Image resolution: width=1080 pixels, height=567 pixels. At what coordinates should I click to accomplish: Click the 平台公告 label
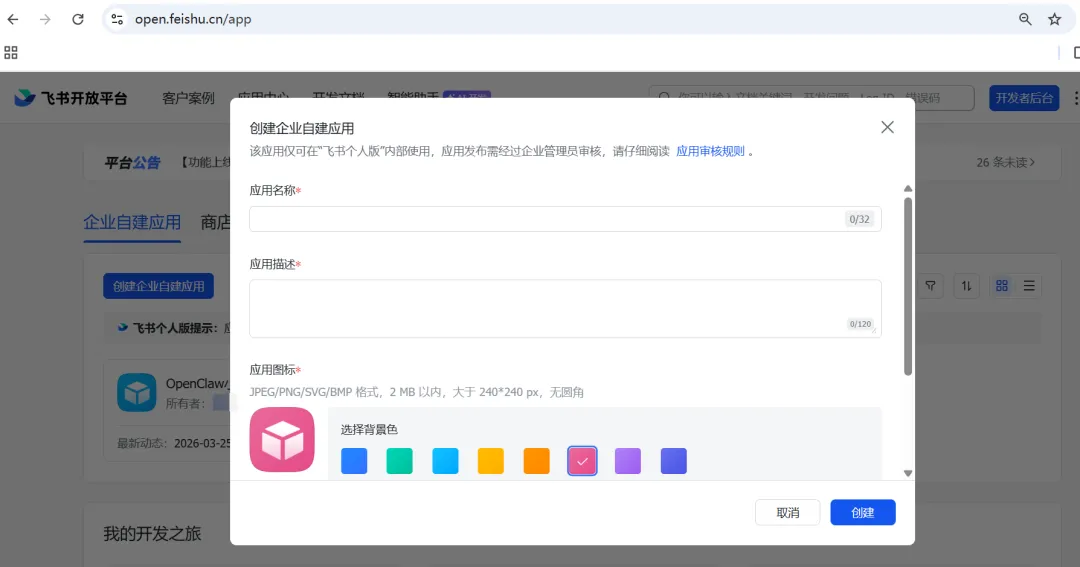coord(132,163)
